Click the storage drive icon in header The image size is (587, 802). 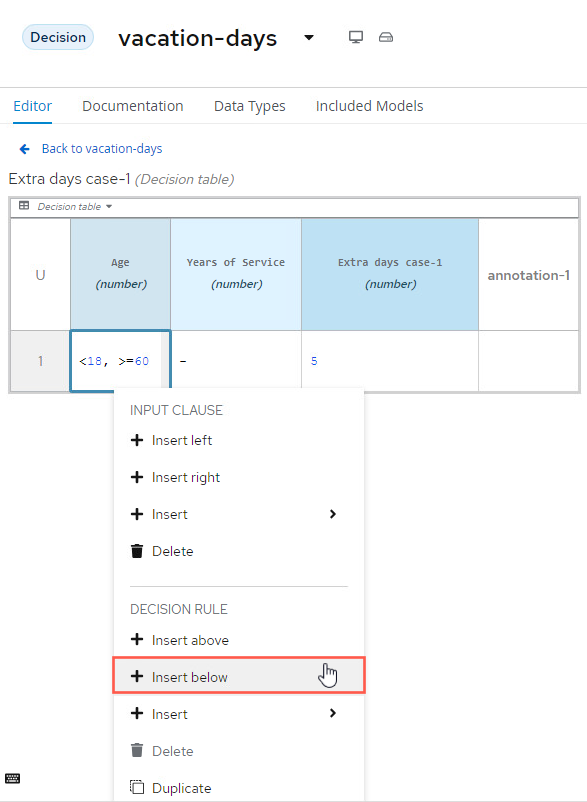coord(386,37)
